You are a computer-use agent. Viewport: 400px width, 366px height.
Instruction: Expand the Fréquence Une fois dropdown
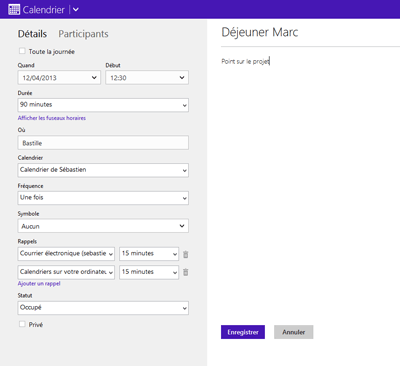pos(103,198)
